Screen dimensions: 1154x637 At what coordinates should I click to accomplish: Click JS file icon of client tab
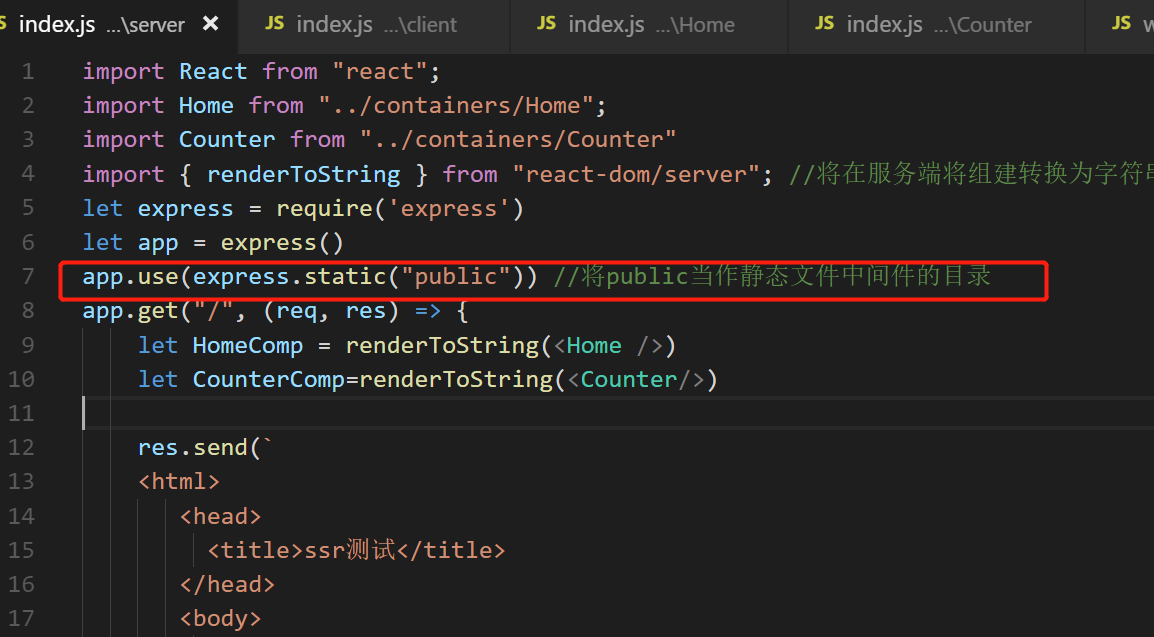coord(275,24)
